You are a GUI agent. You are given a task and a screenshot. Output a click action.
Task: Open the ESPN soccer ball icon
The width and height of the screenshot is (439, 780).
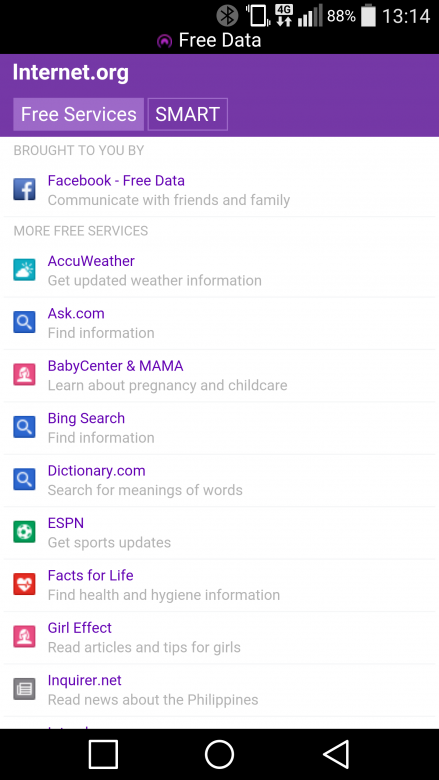(24, 532)
